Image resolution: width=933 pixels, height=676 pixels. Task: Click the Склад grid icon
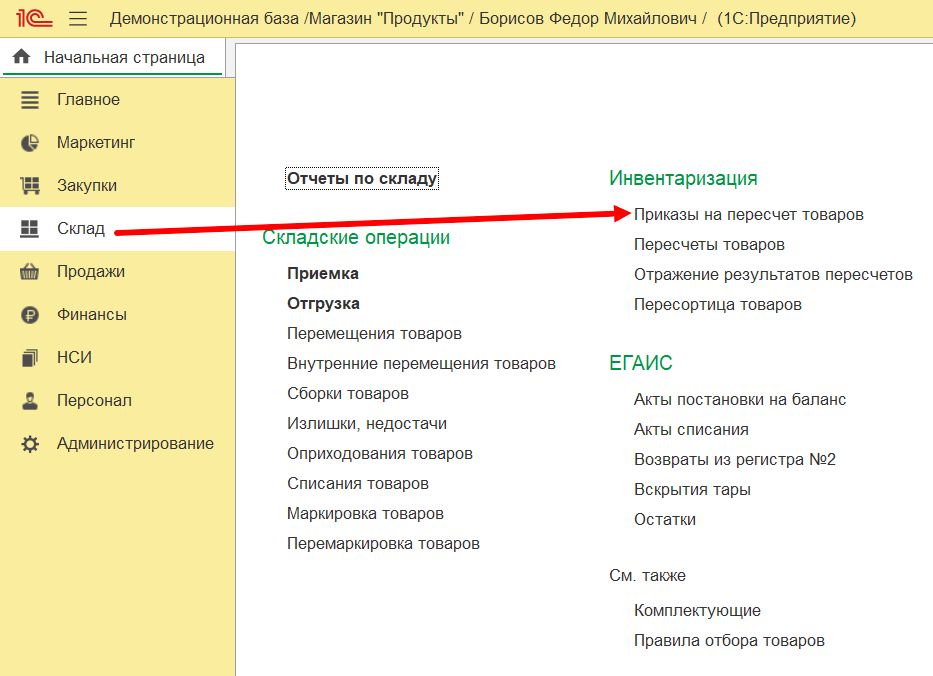tap(30, 229)
